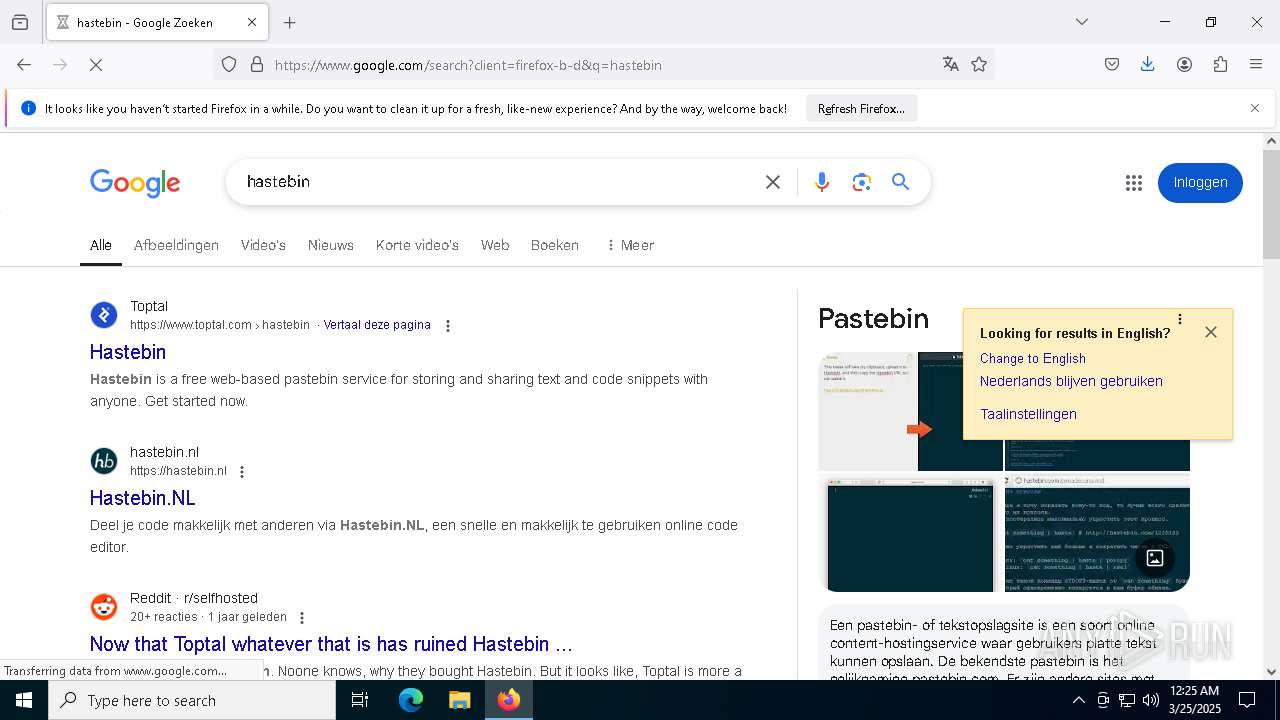This screenshot has width=1280, height=720.
Task: Save page to Pocket
Action: (1112, 65)
